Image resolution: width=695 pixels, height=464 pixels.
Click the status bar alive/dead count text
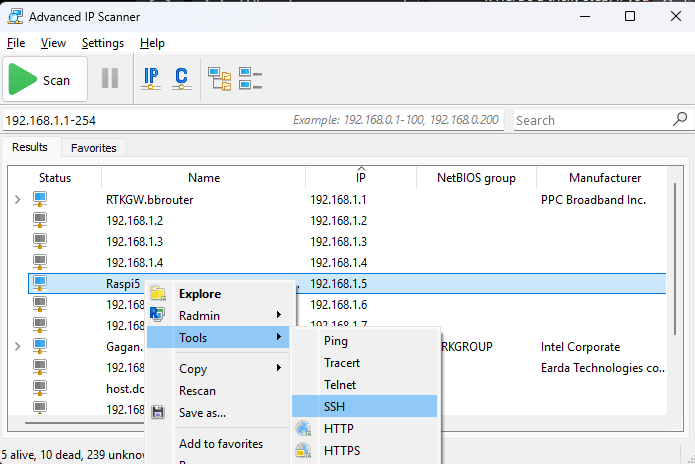pyautogui.click(x=73, y=455)
